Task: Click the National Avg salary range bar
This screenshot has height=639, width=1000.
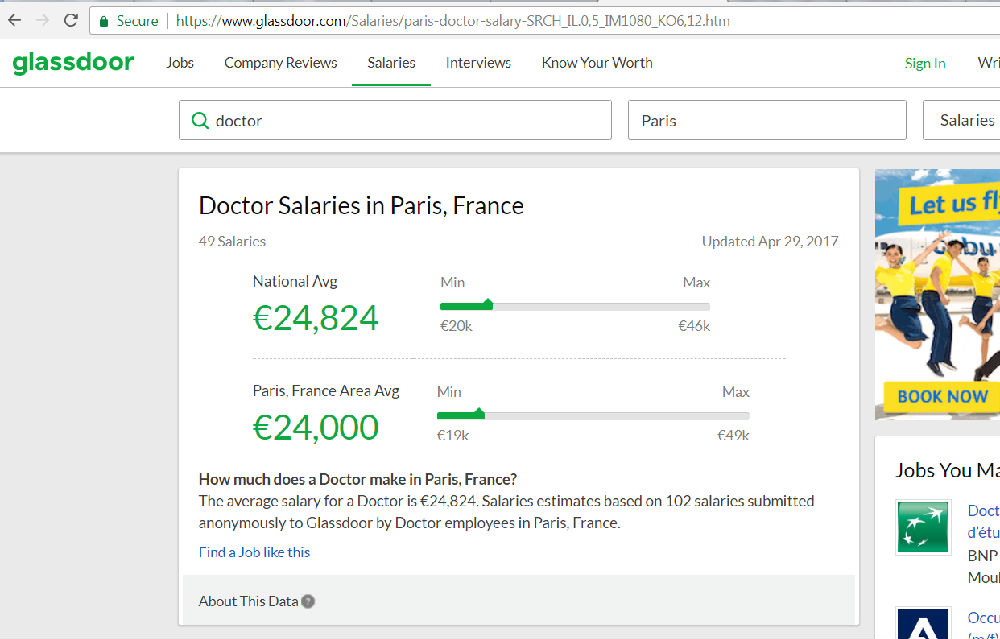Action: pos(575,306)
